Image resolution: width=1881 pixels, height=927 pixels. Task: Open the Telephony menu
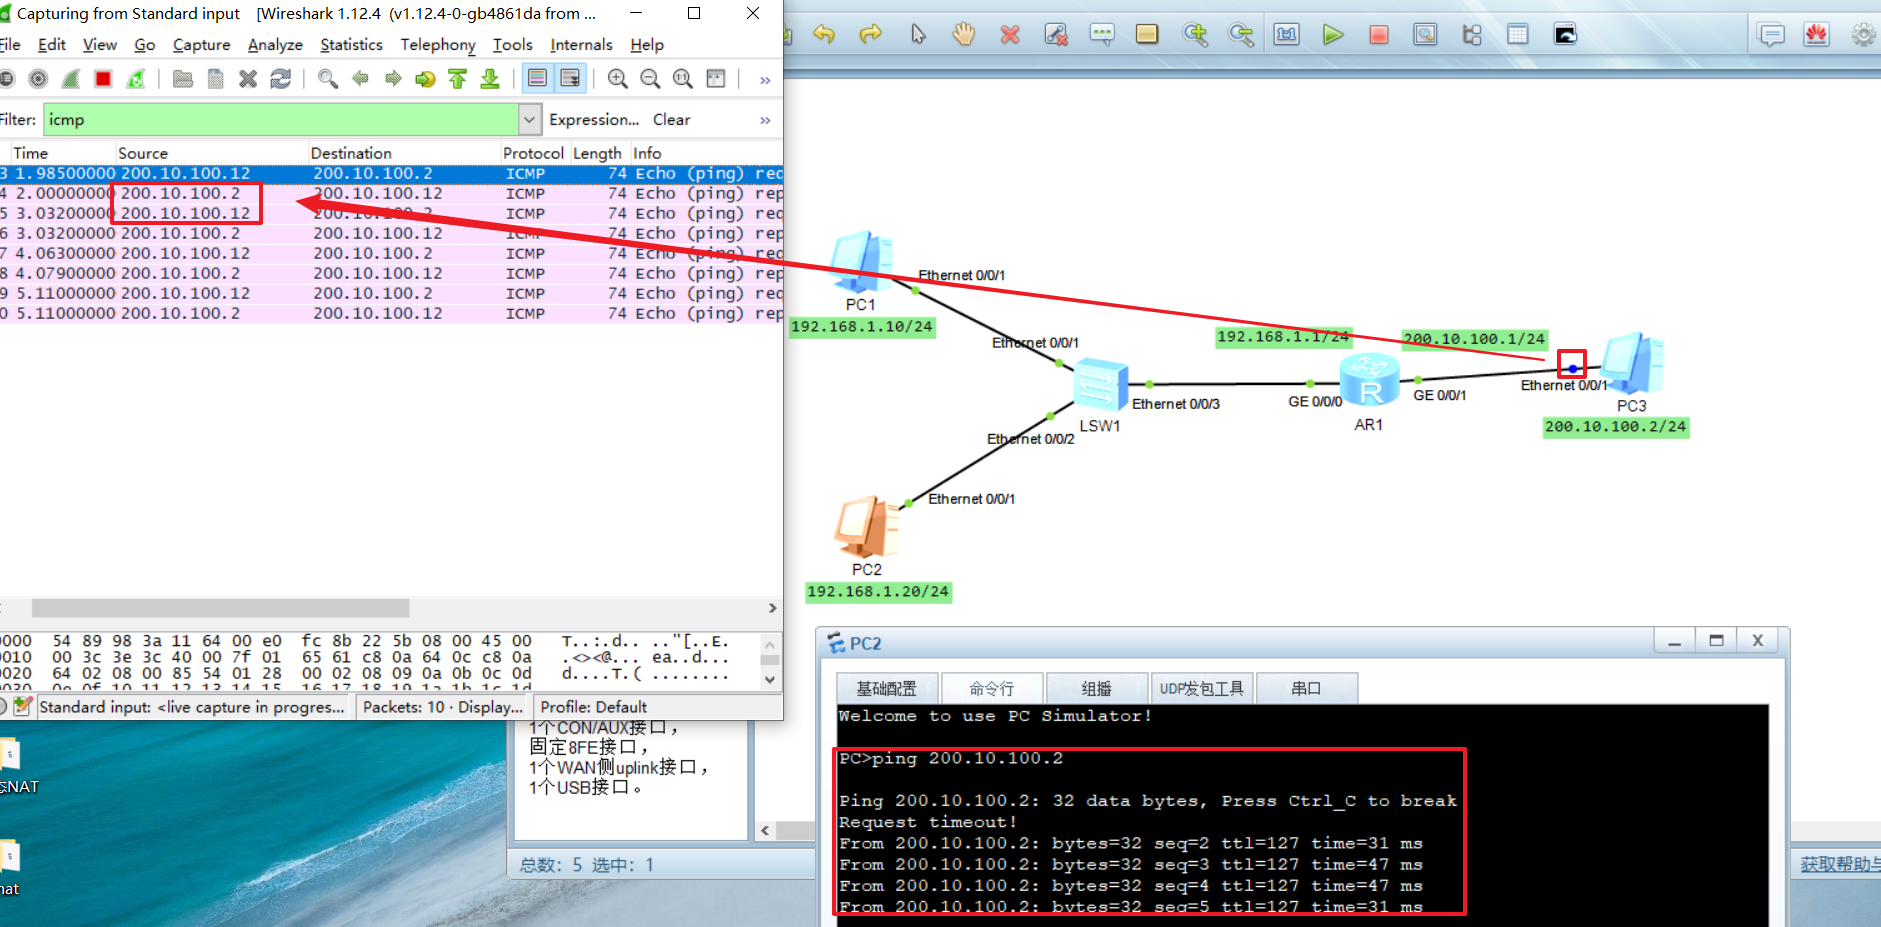(x=438, y=45)
